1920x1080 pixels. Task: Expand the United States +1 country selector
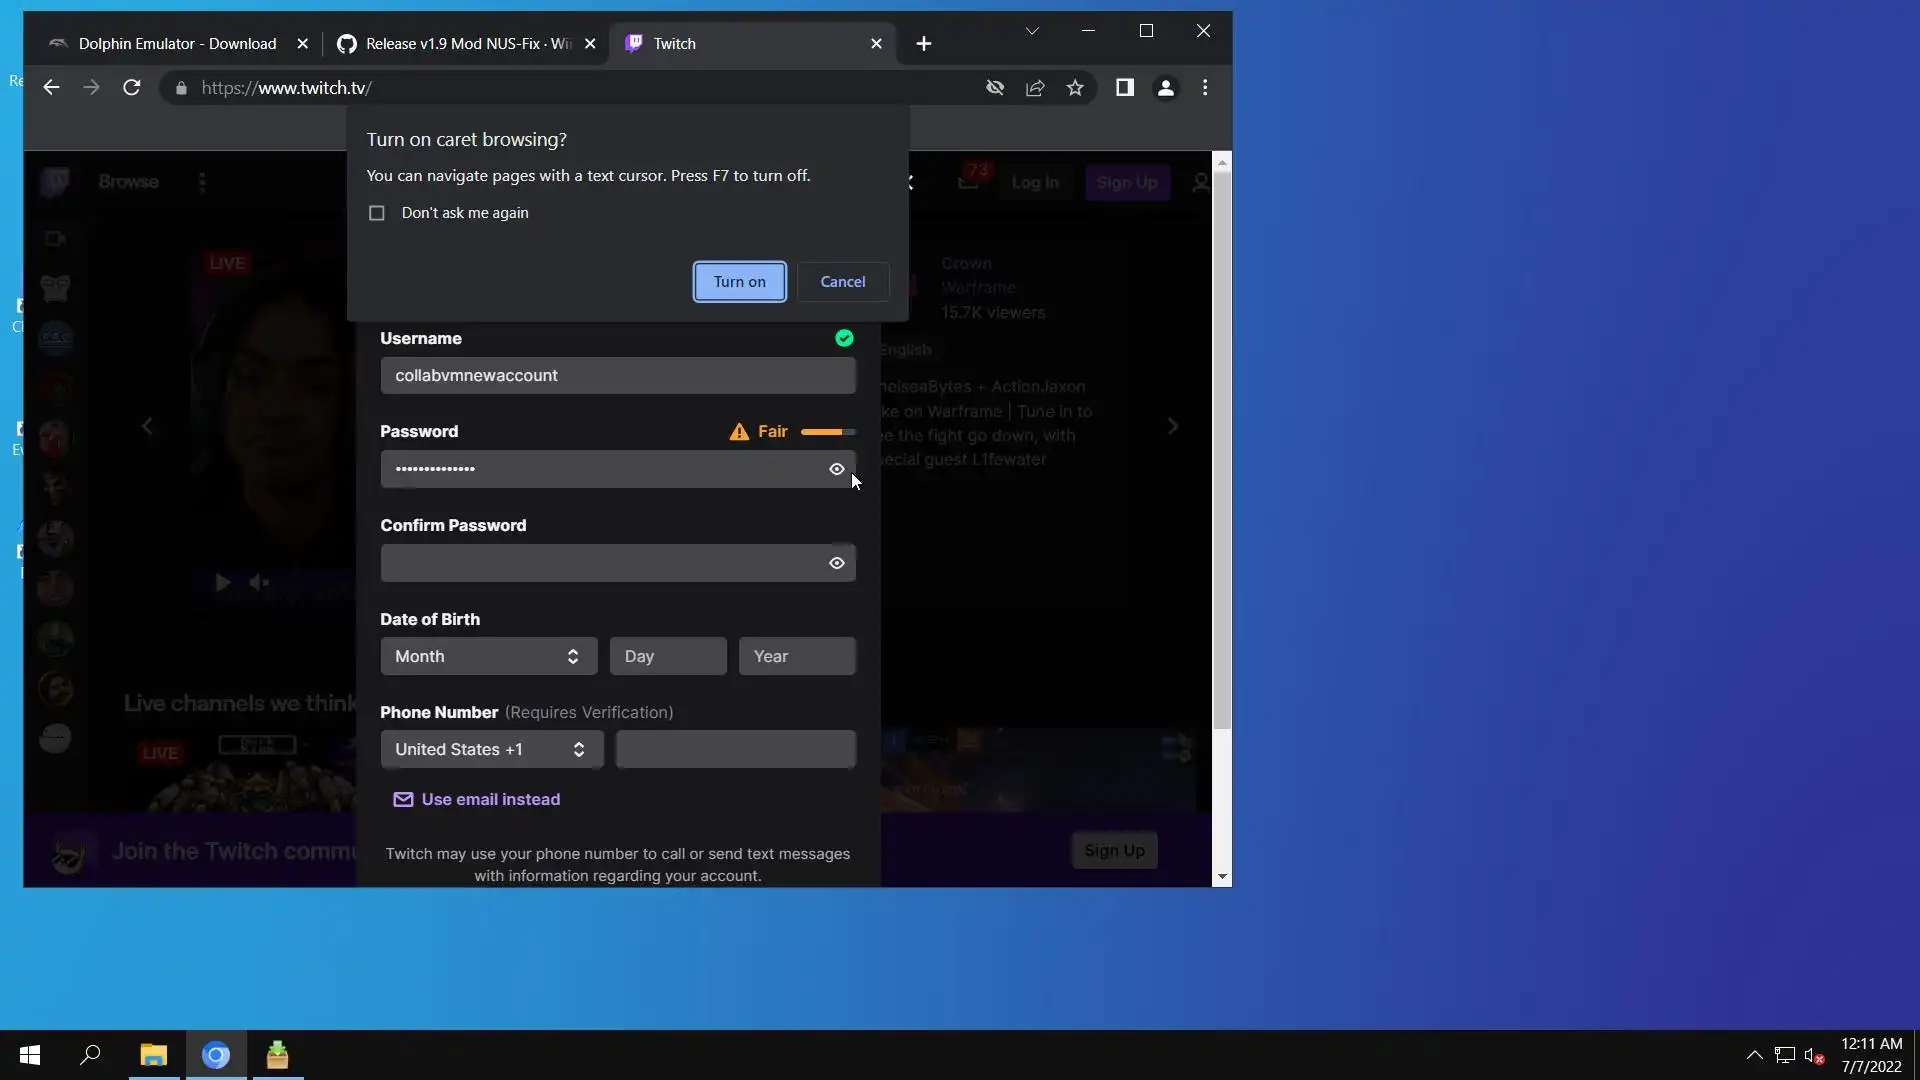point(491,749)
